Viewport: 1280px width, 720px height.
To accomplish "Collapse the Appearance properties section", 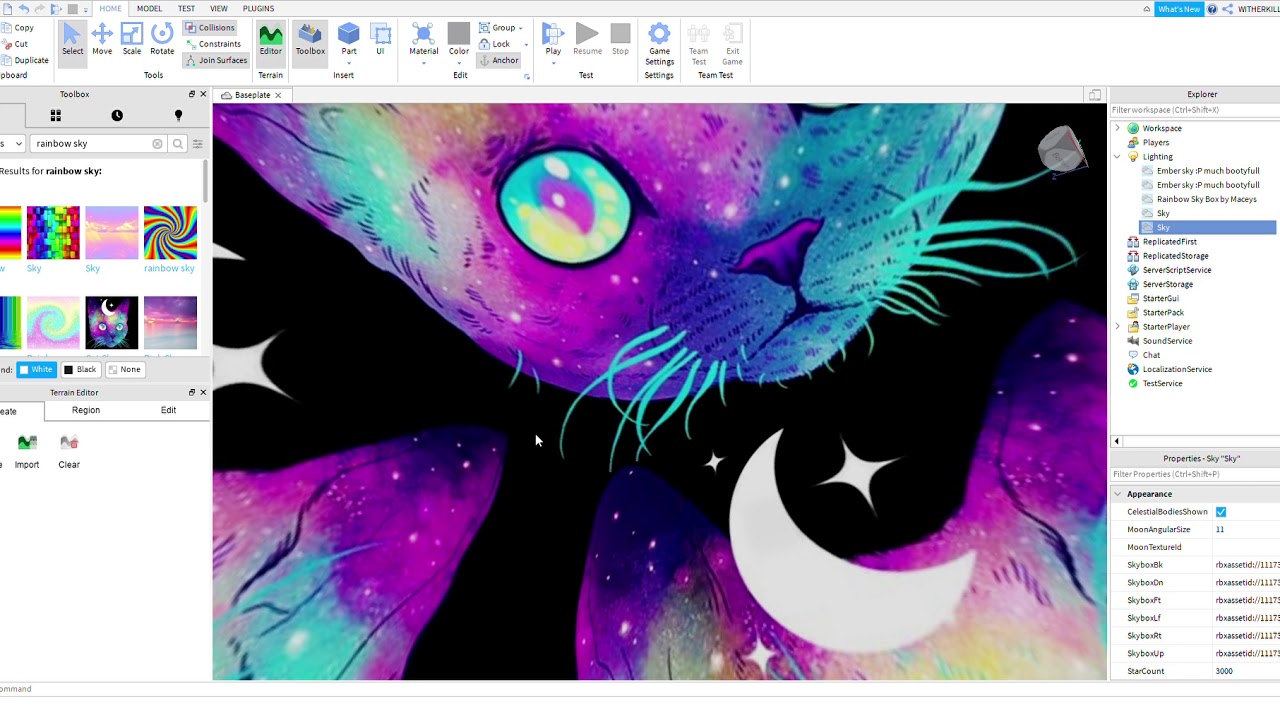I will click(1117, 494).
